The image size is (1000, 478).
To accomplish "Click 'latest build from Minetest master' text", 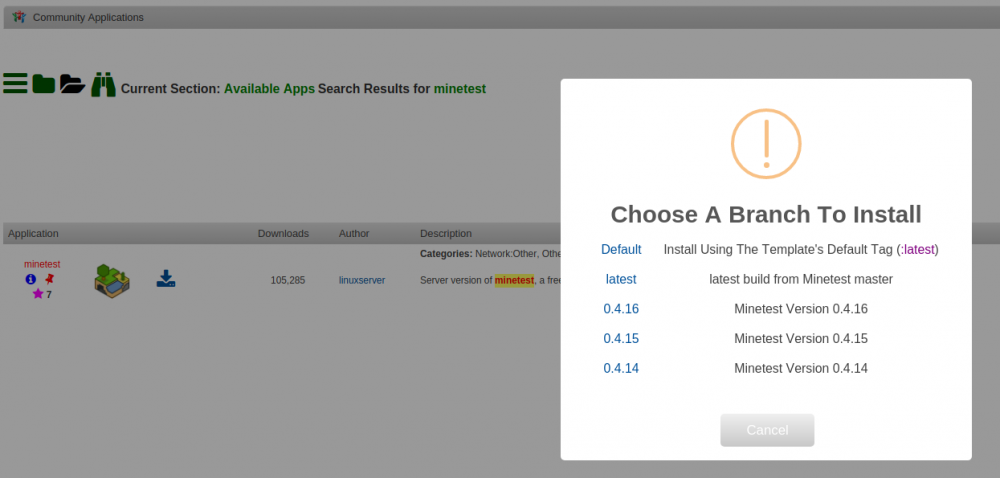I will [x=801, y=279].
